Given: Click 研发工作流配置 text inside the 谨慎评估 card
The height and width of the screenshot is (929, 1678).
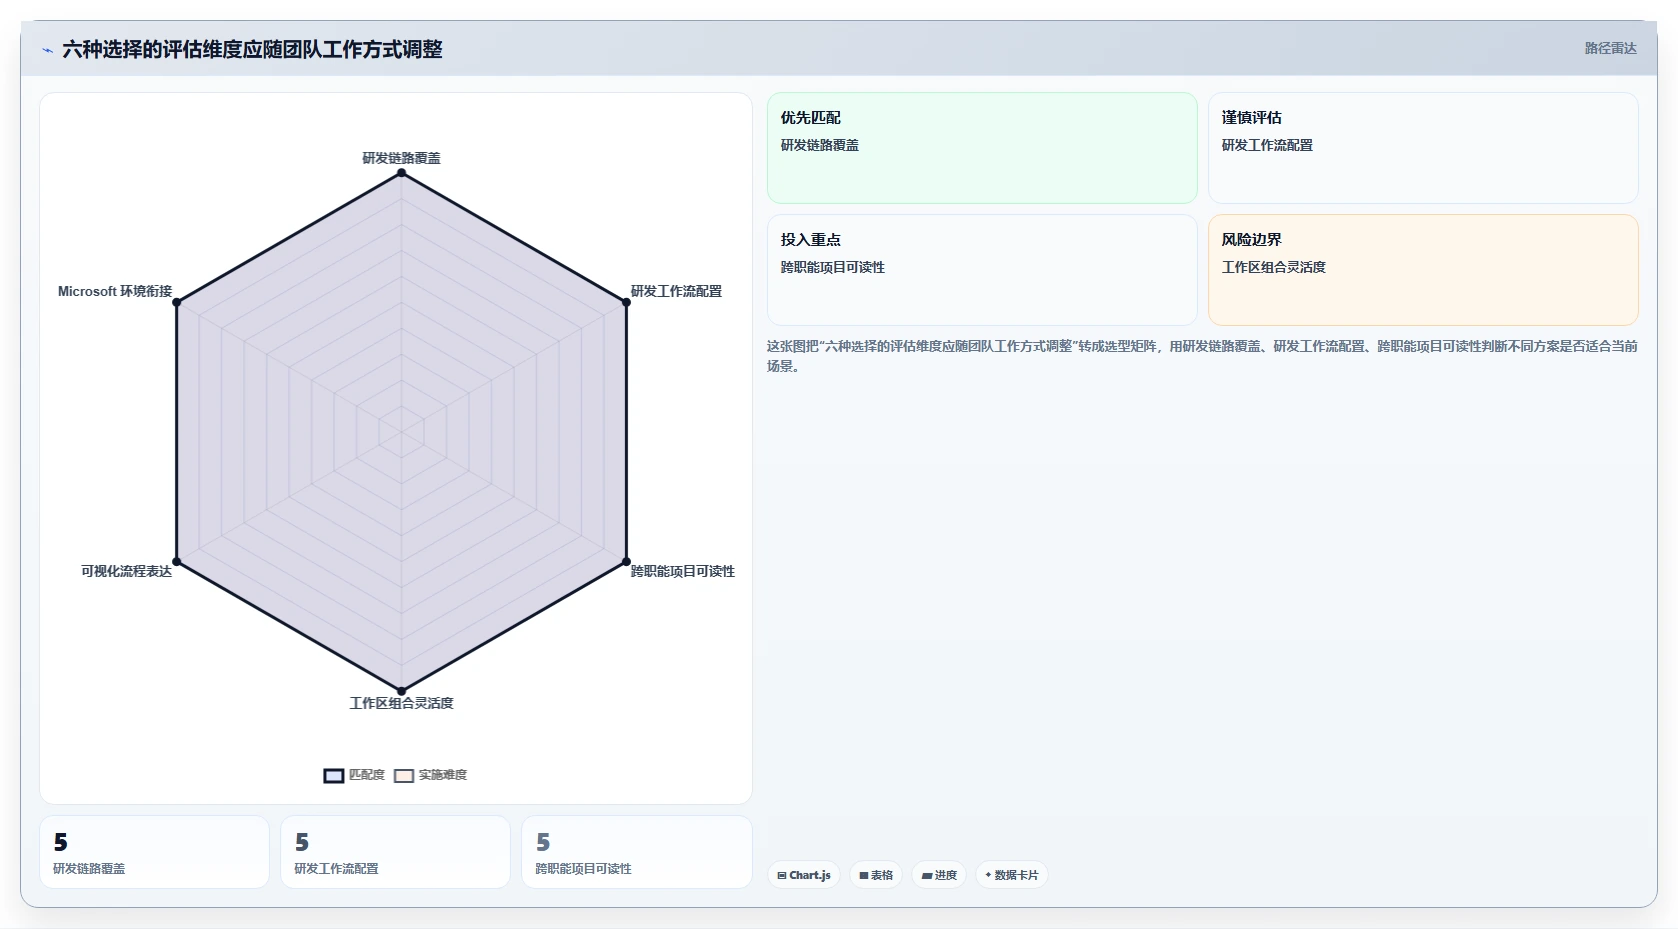Looking at the screenshot, I should (1267, 145).
